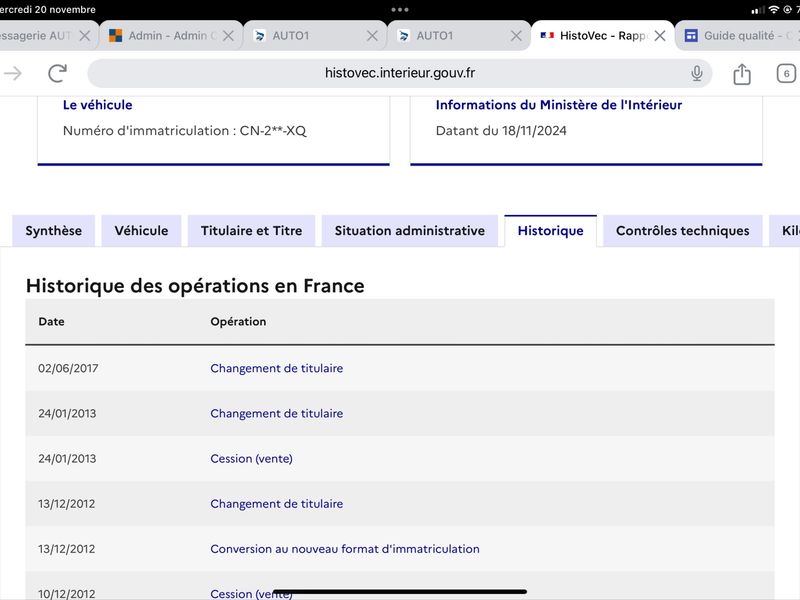The height and width of the screenshot is (600, 800).
Task: Click the date 02/06/2017 cell
Action: coord(68,368)
